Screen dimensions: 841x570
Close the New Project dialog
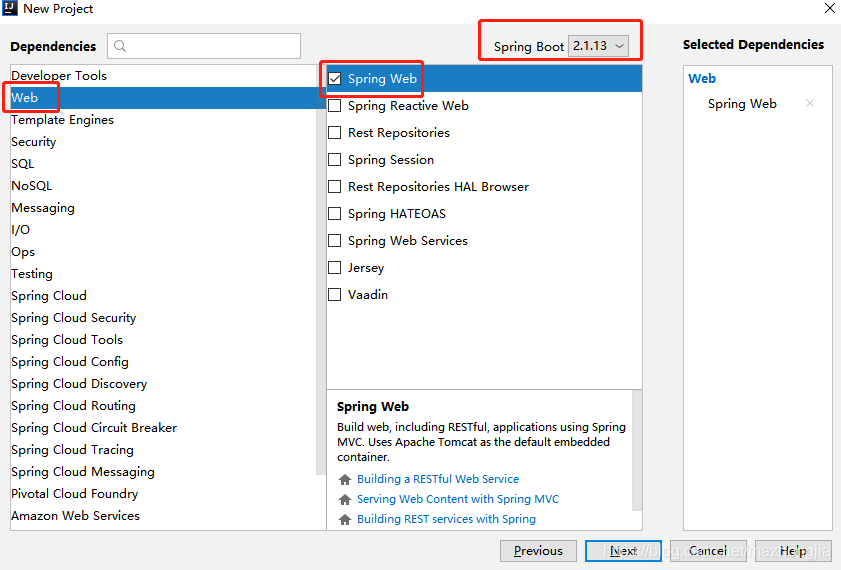[x=829, y=8]
